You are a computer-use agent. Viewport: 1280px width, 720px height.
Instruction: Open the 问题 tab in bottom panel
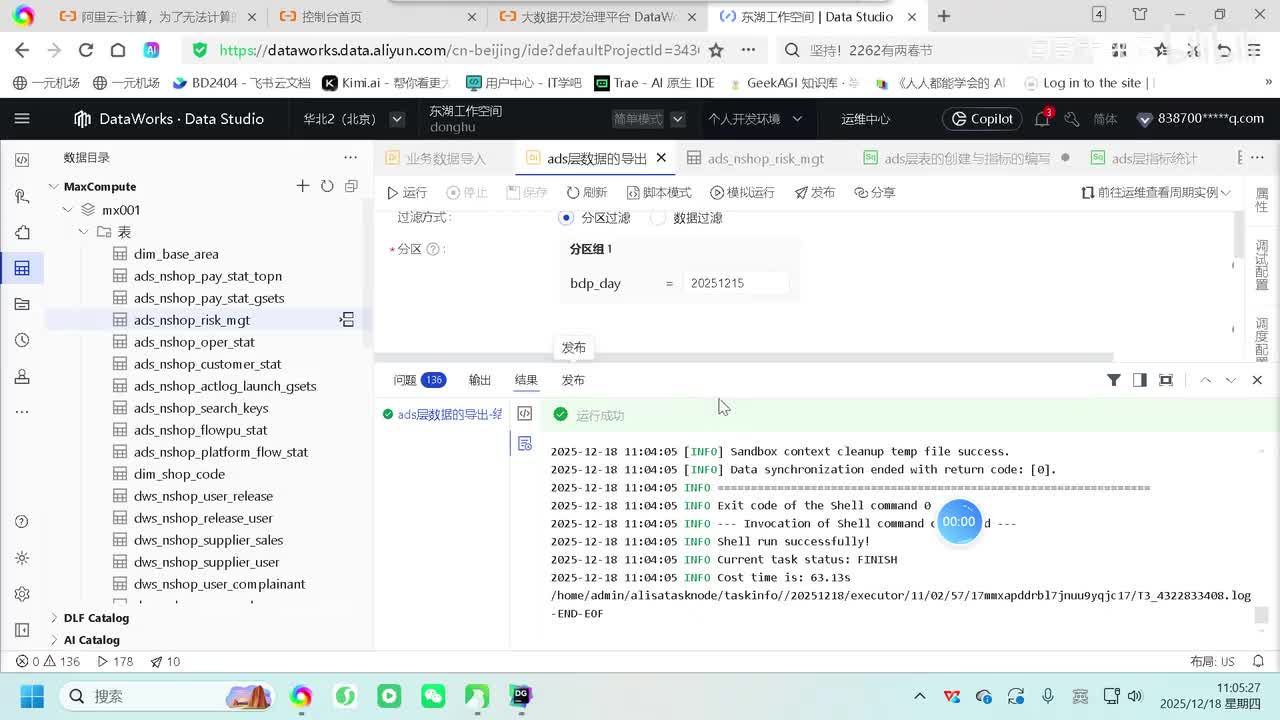coord(419,380)
